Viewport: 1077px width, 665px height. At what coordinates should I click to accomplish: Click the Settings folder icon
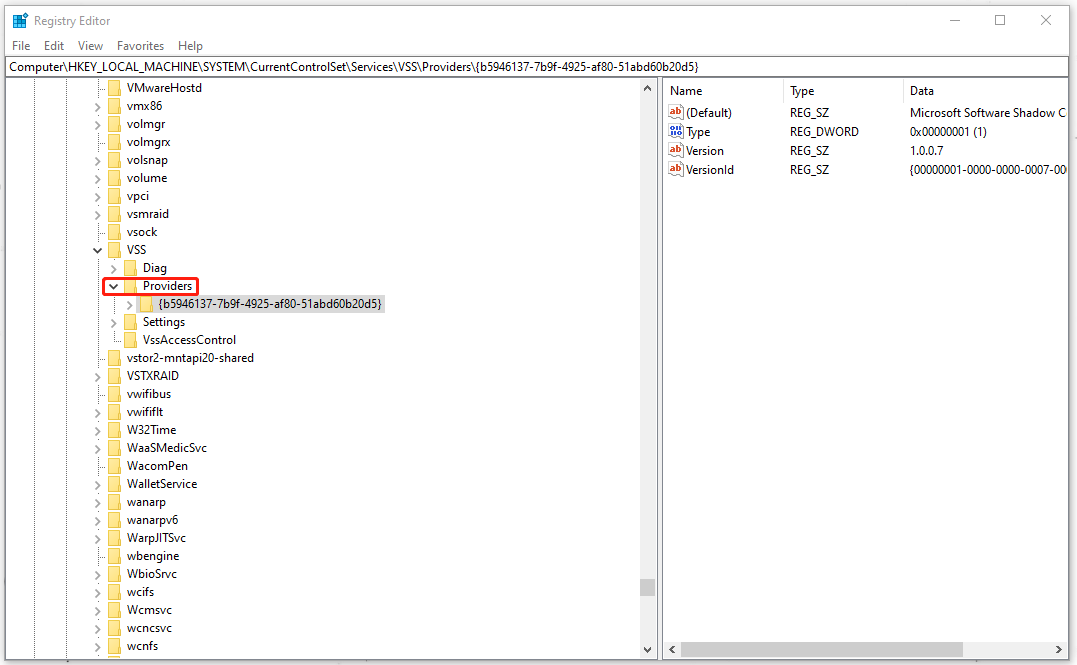131,322
